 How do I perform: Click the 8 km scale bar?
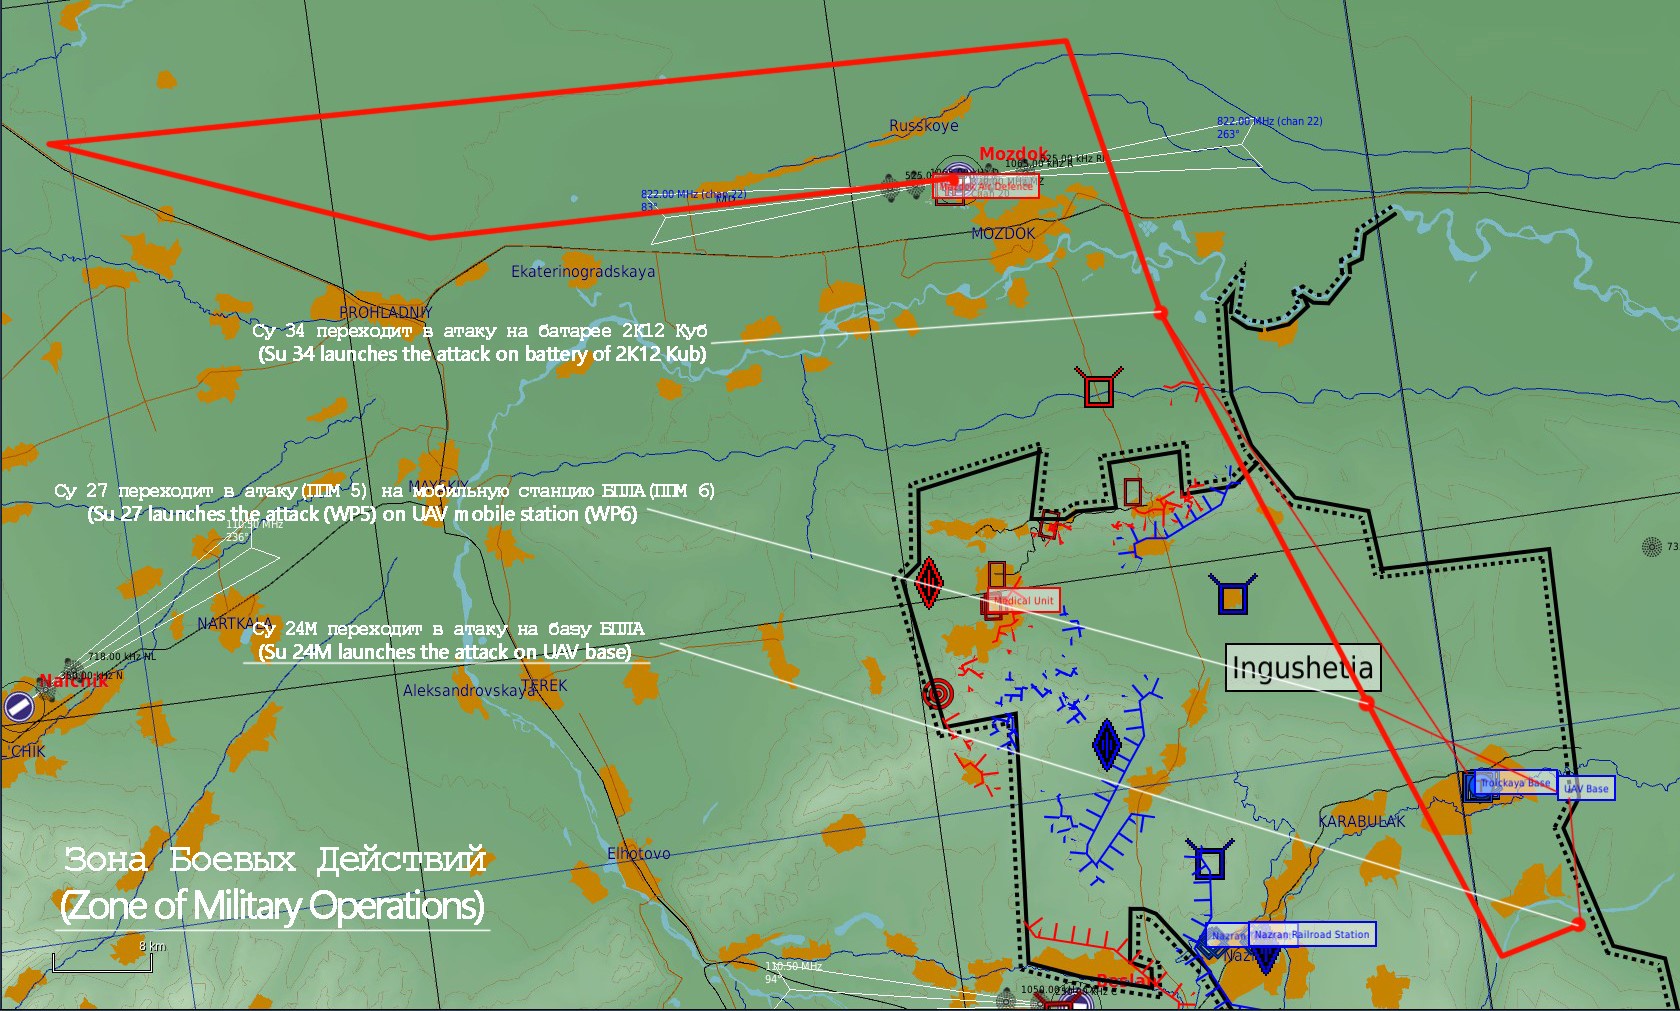click(x=102, y=963)
